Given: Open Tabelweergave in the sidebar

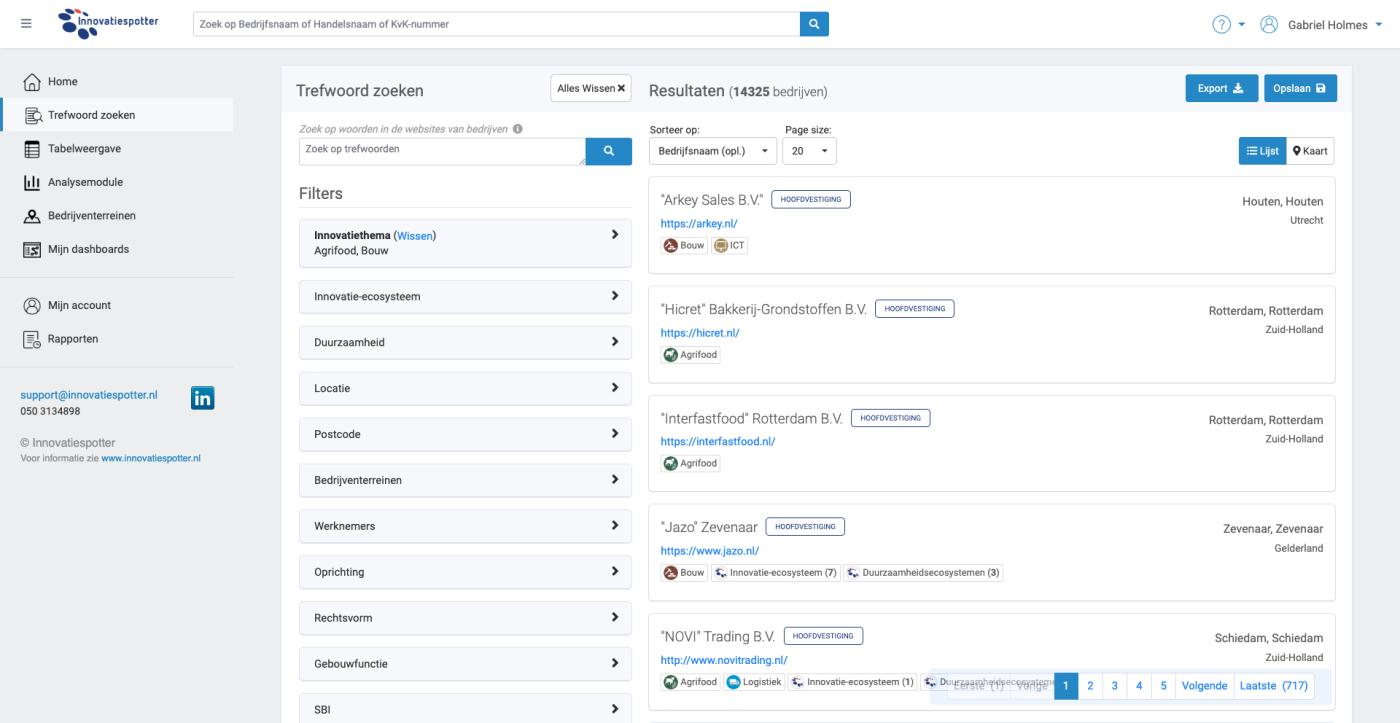Looking at the screenshot, I should pyautogui.click(x=85, y=149).
